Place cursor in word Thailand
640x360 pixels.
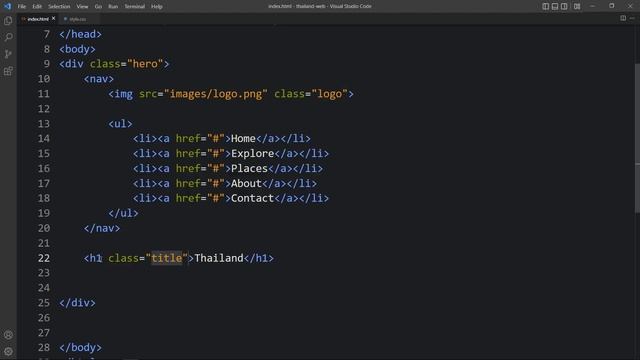click(x=219, y=258)
